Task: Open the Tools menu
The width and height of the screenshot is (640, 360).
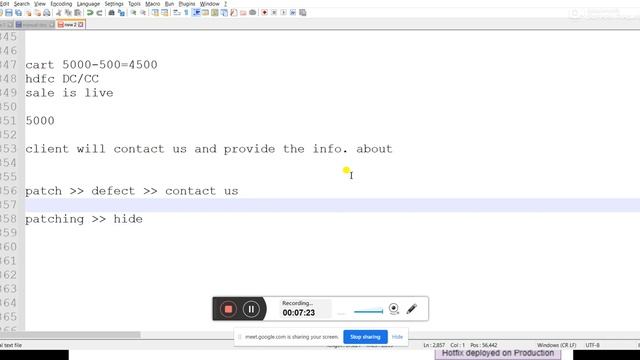Action: [134, 4]
